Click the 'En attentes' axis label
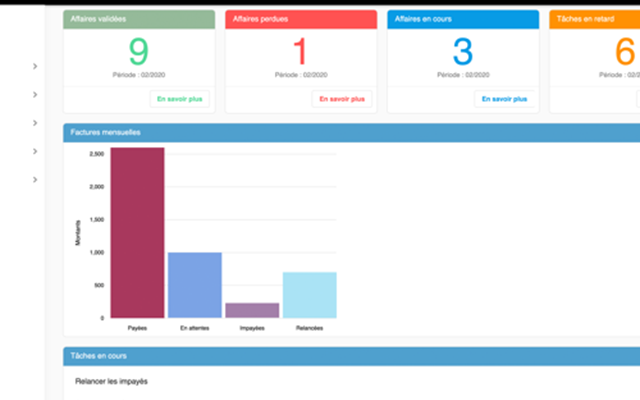 tap(195, 328)
